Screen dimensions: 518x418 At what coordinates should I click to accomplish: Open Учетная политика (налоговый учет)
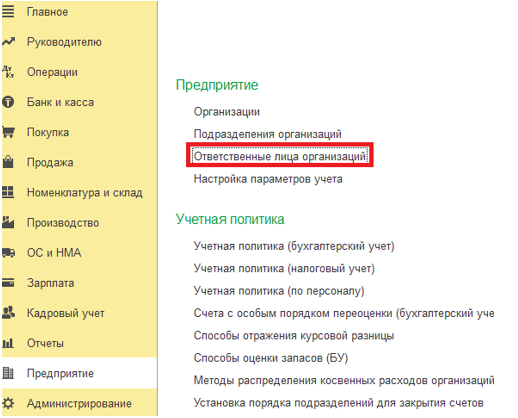[284, 268]
